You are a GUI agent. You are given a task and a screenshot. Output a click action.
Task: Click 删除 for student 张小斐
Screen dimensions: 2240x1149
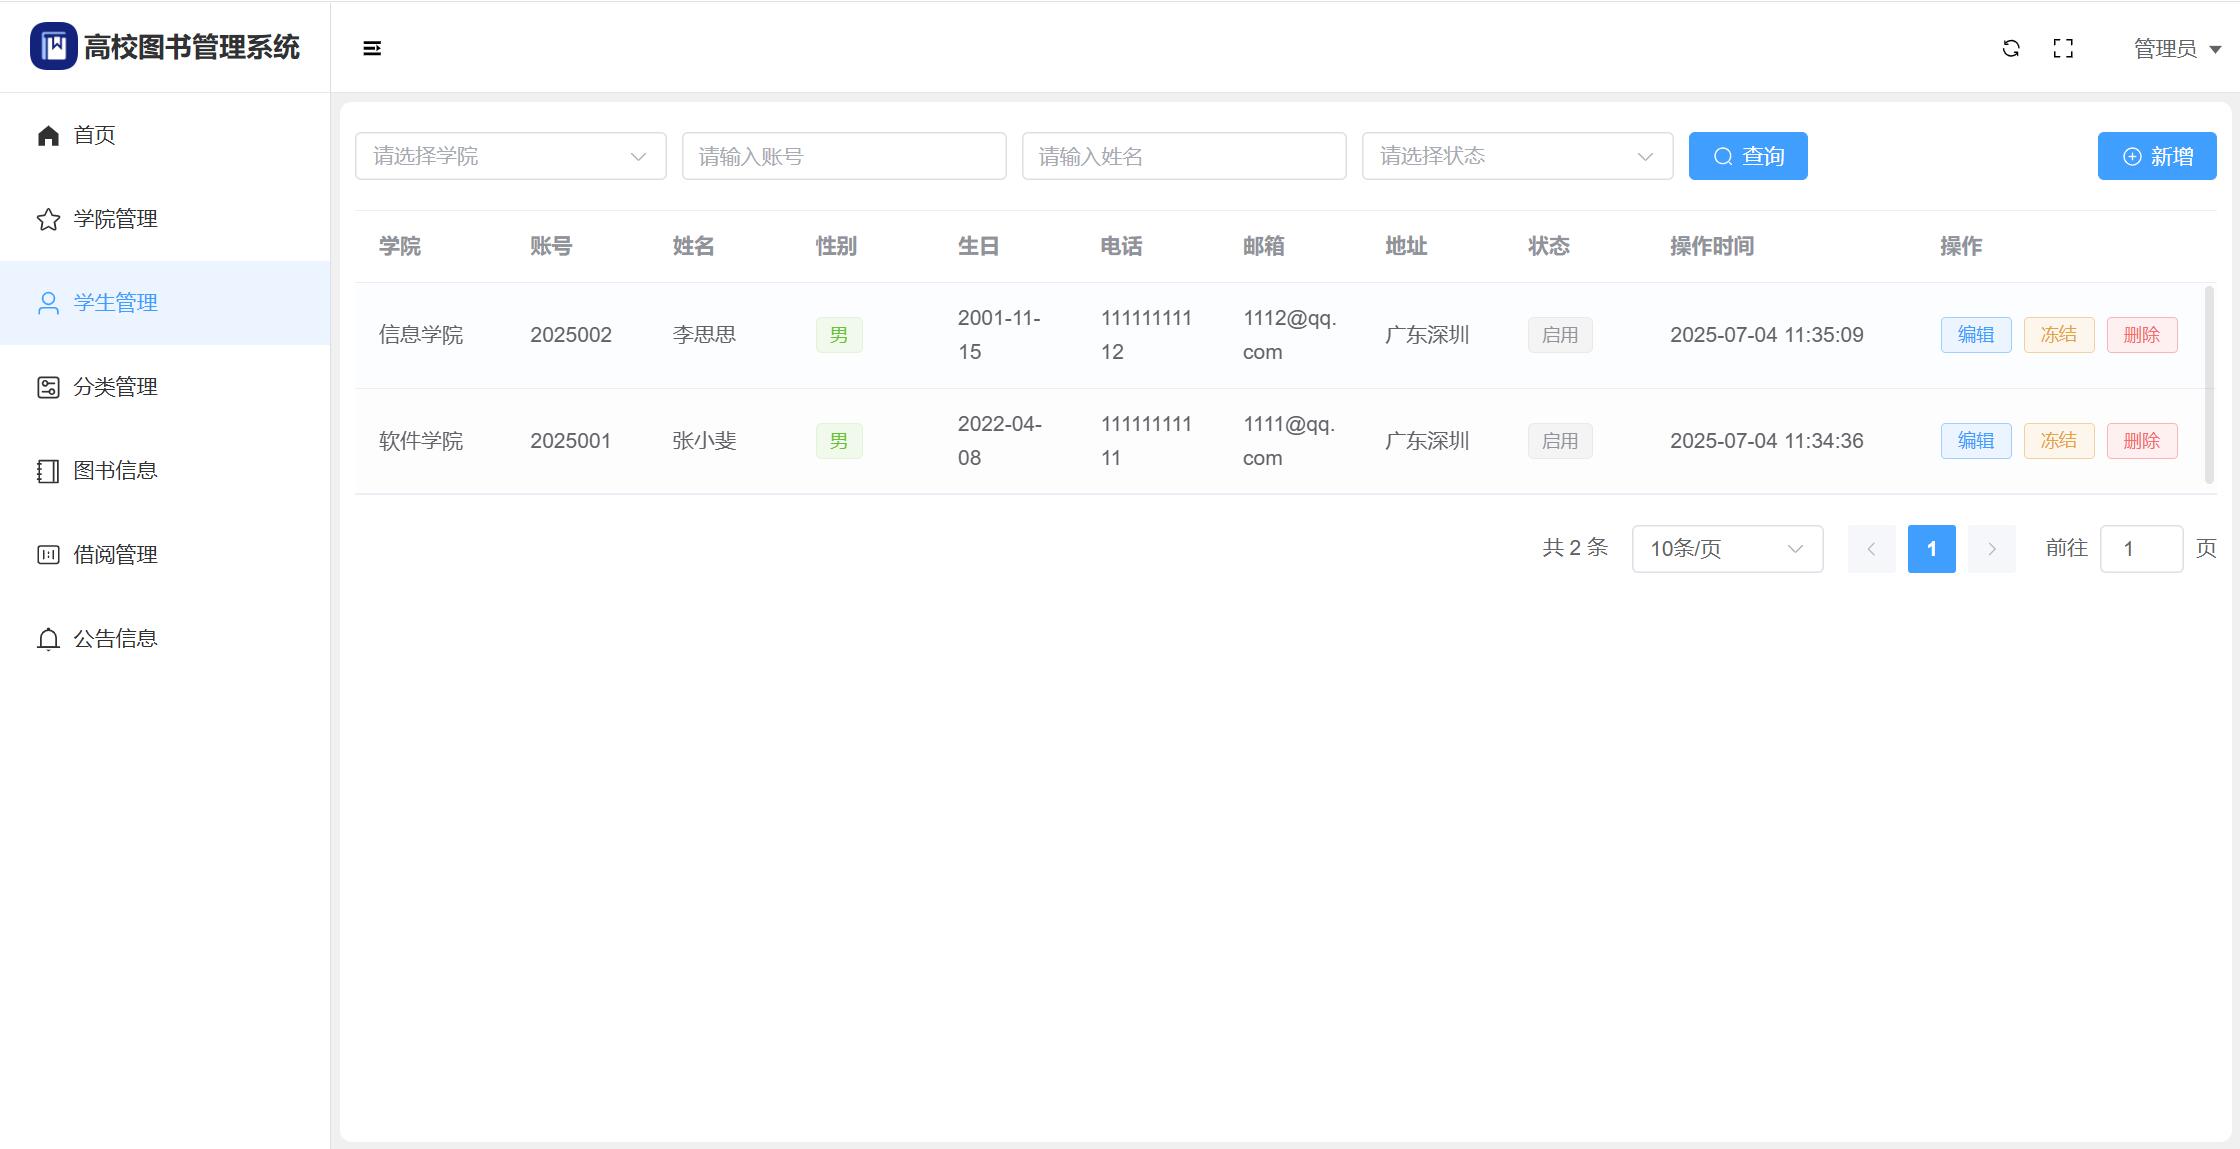pos(2141,441)
